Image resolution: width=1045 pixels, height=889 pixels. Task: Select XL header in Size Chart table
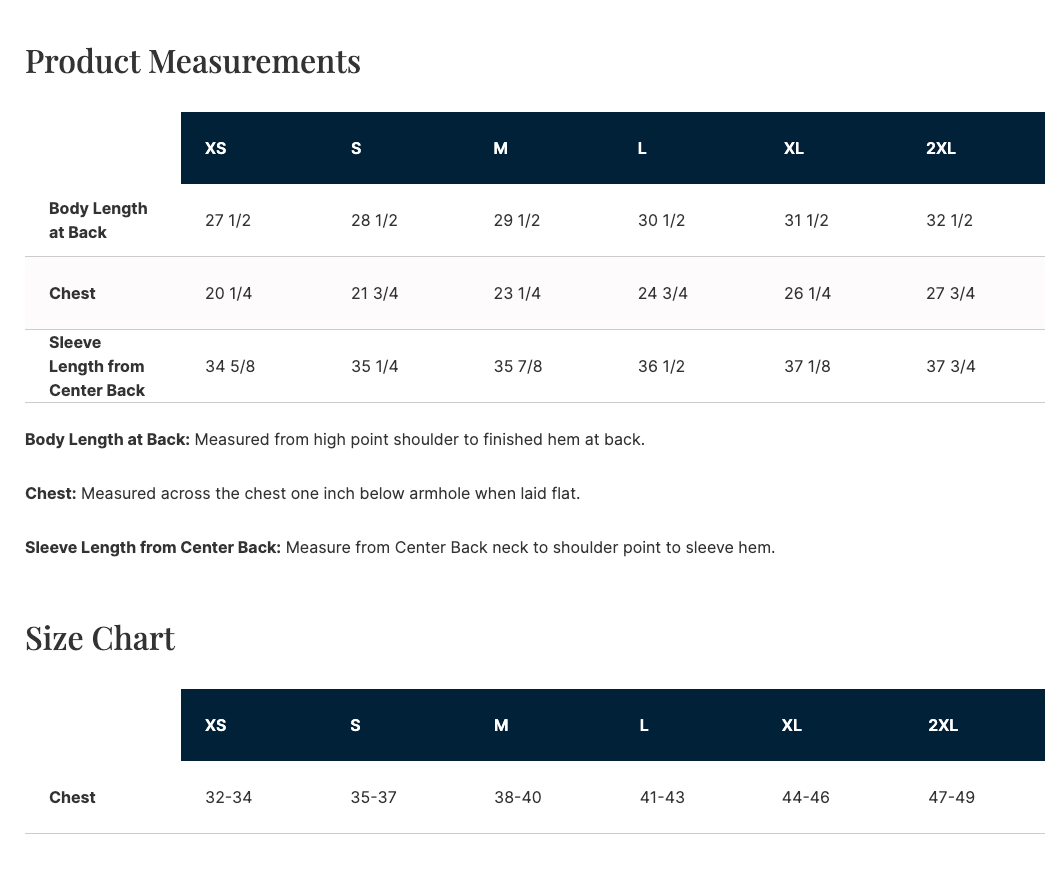(x=792, y=725)
